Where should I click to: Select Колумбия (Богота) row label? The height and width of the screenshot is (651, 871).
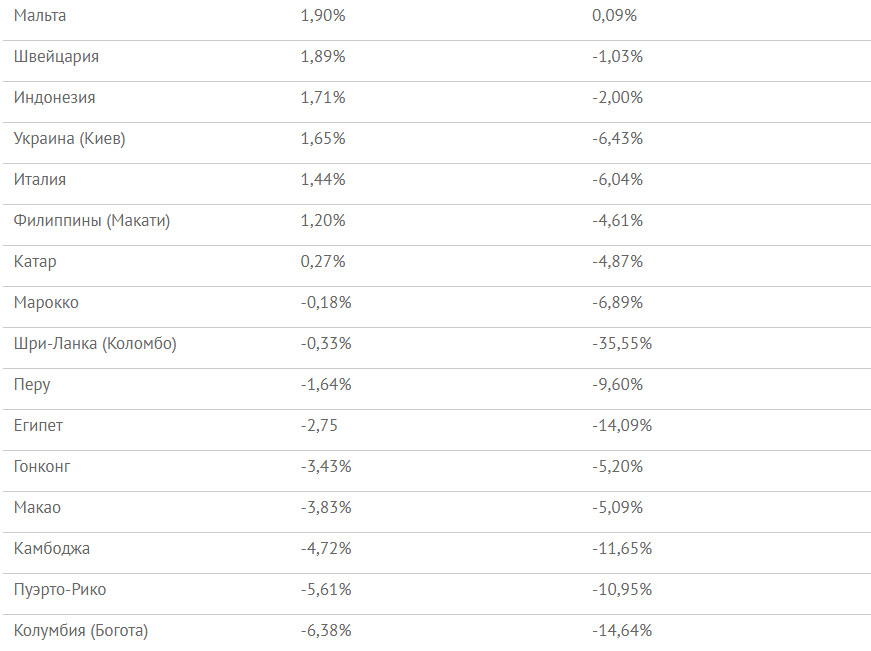pos(81,631)
